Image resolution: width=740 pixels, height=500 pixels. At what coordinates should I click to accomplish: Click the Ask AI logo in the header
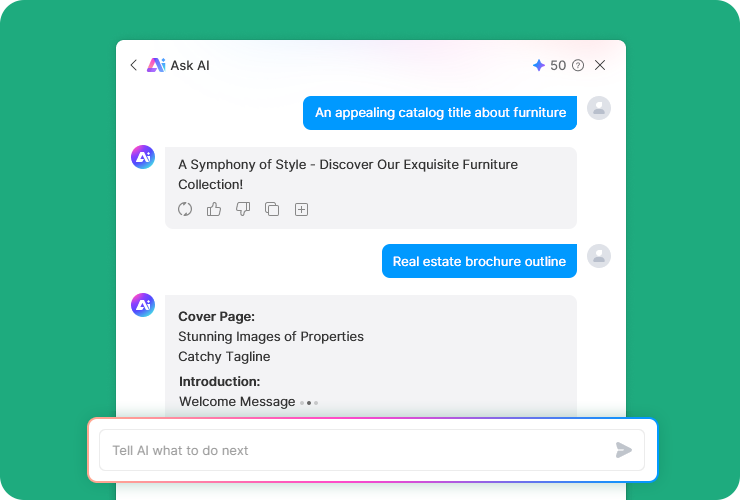(x=156, y=65)
